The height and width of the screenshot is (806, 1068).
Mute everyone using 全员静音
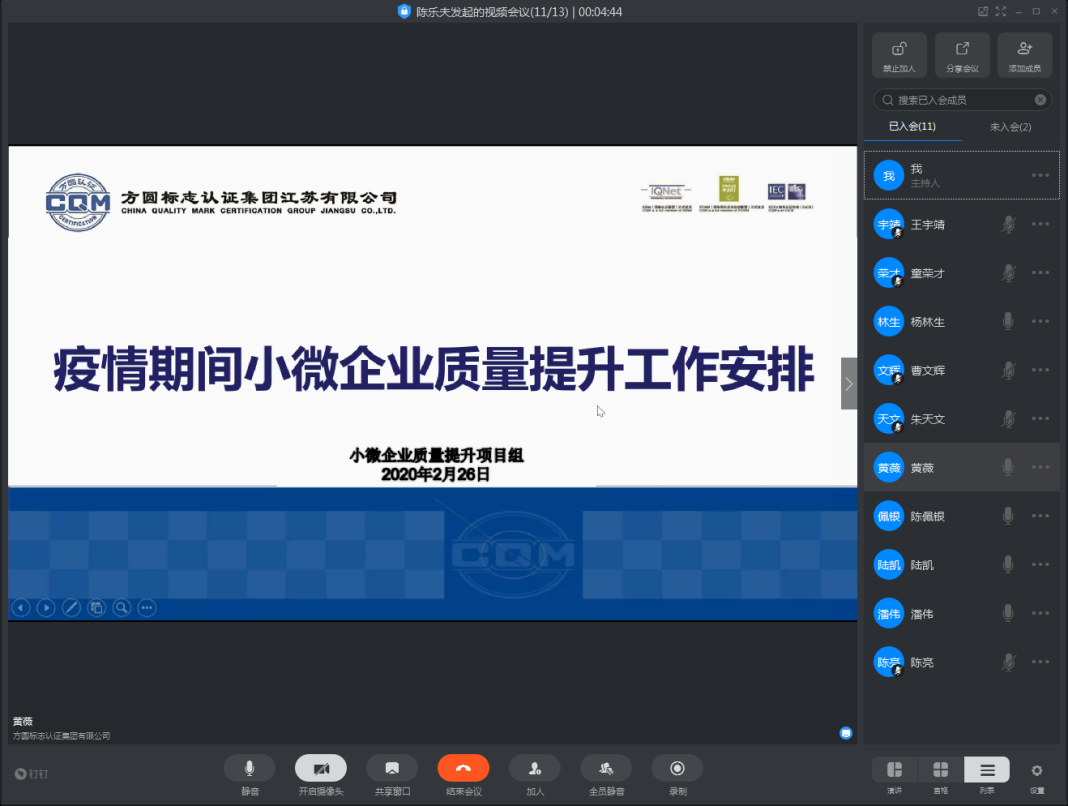click(606, 768)
